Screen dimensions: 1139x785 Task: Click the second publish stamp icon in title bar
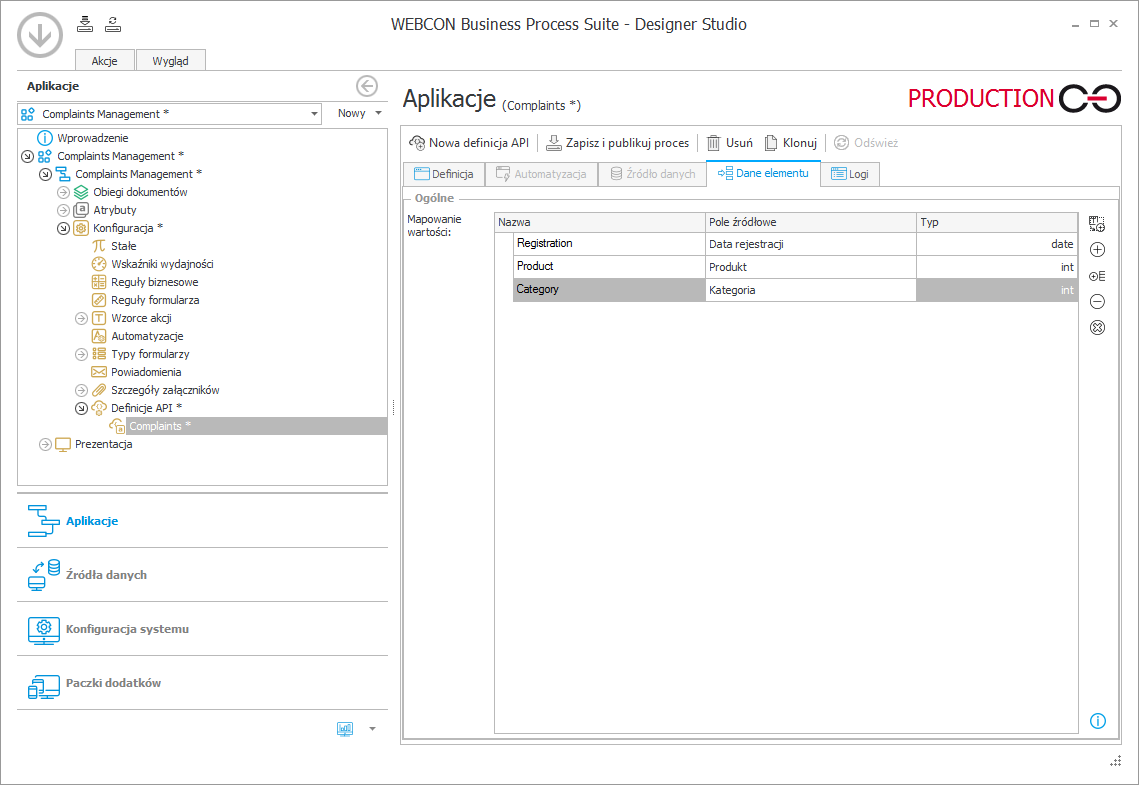[113, 24]
